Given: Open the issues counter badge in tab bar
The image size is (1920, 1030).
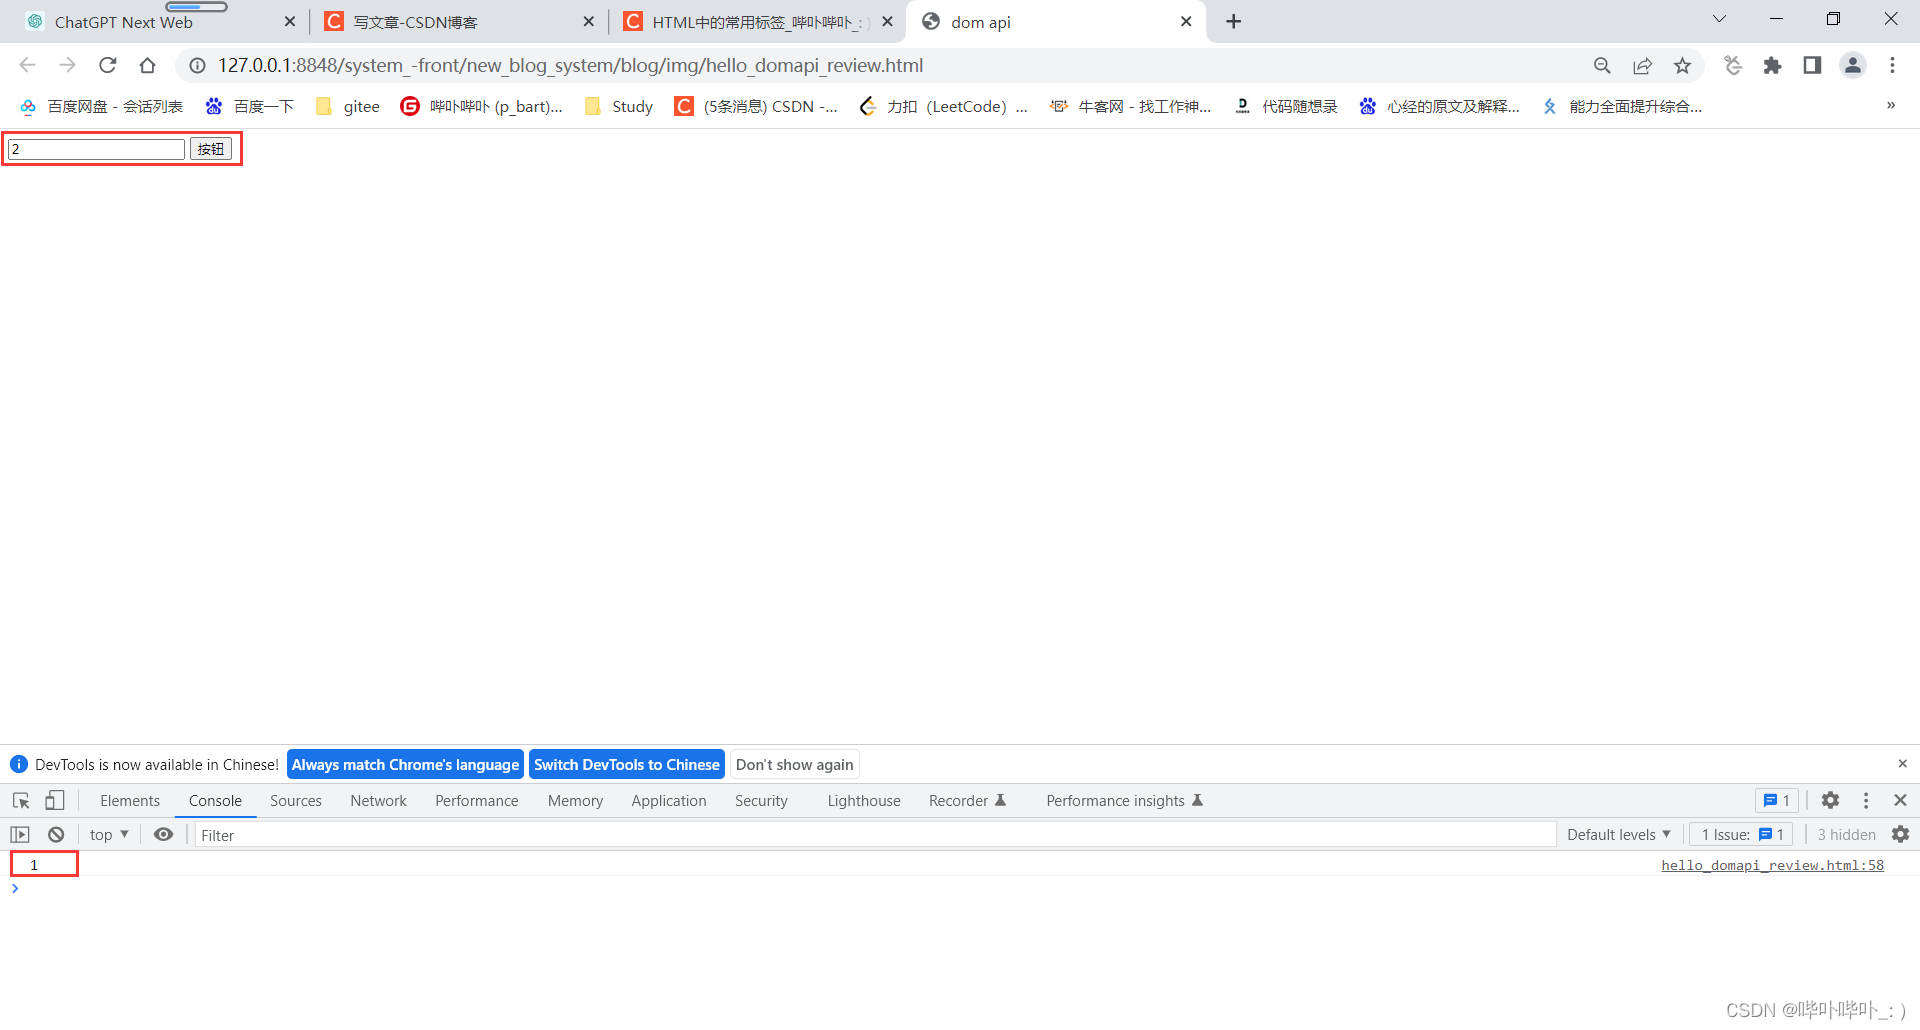Looking at the screenshot, I should pos(1777,800).
